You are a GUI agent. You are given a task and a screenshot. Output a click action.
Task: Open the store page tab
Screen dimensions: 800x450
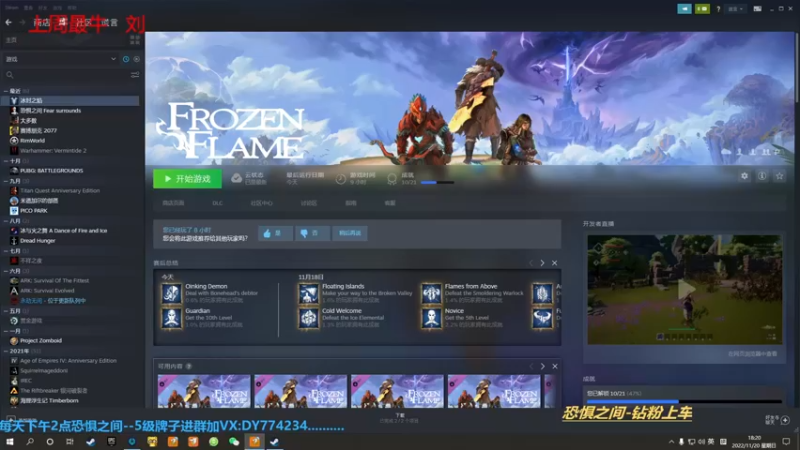click(x=173, y=203)
